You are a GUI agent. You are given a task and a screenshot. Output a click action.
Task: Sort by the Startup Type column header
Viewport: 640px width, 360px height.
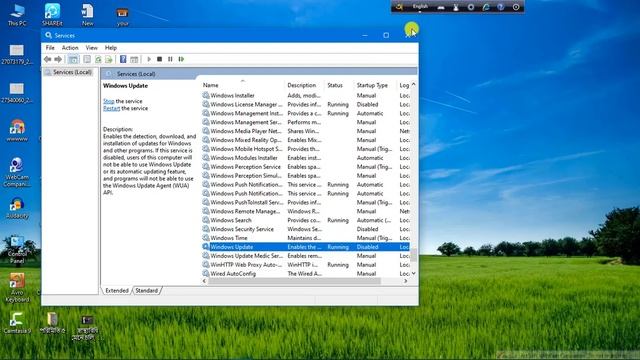(x=372, y=85)
